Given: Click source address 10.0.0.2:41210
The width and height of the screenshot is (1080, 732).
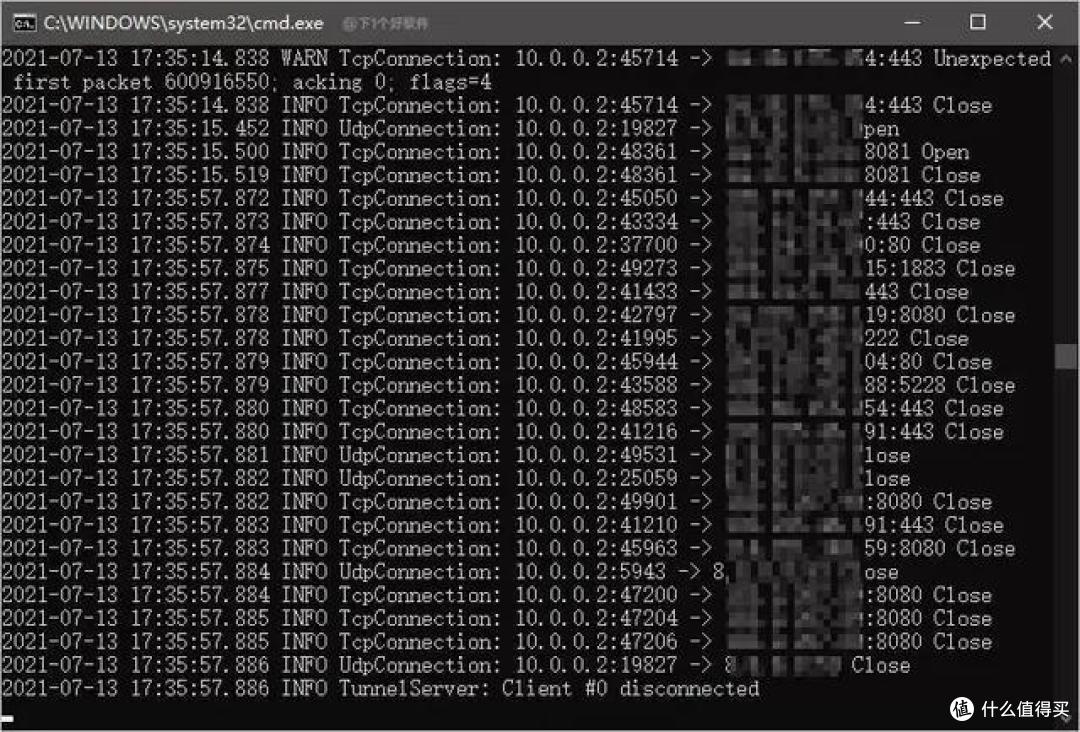Looking at the screenshot, I should pos(596,527).
